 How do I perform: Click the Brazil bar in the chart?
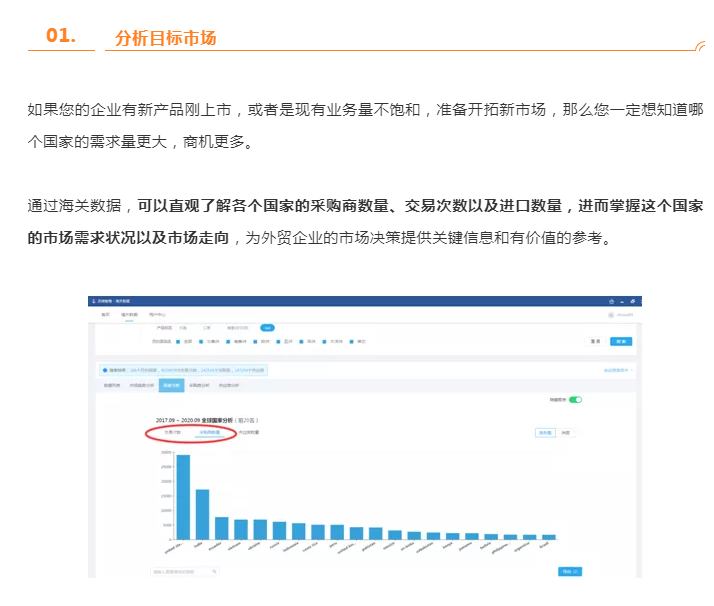coord(549,537)
